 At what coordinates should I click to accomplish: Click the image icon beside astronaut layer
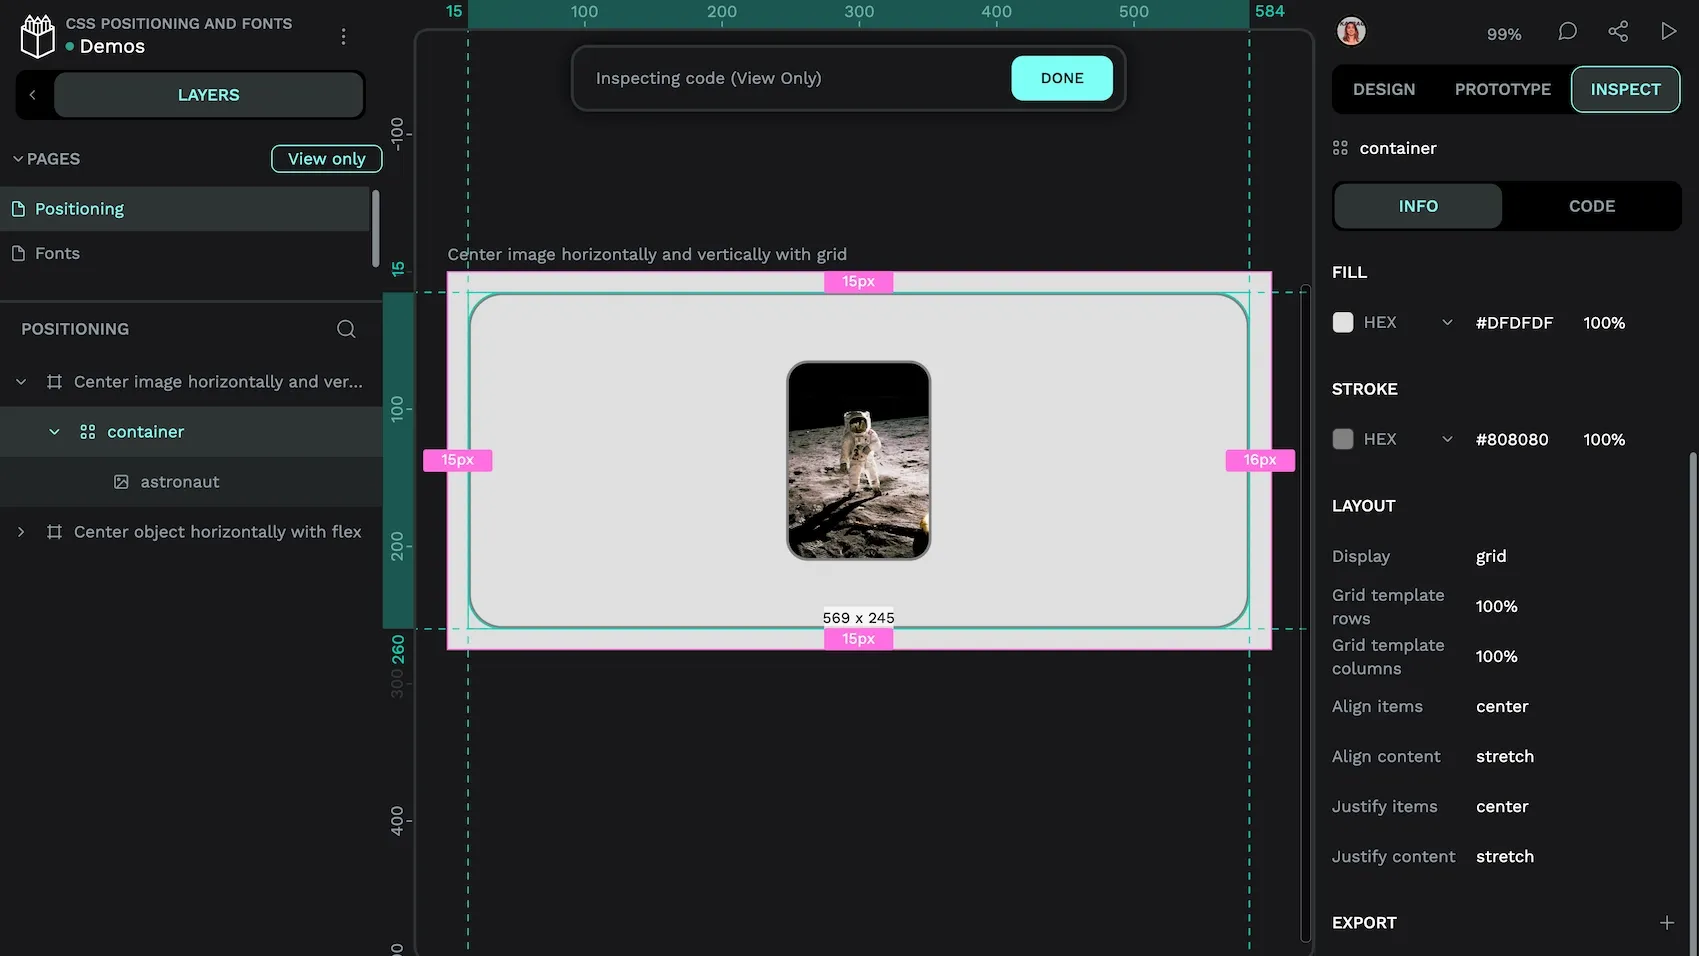121,482
